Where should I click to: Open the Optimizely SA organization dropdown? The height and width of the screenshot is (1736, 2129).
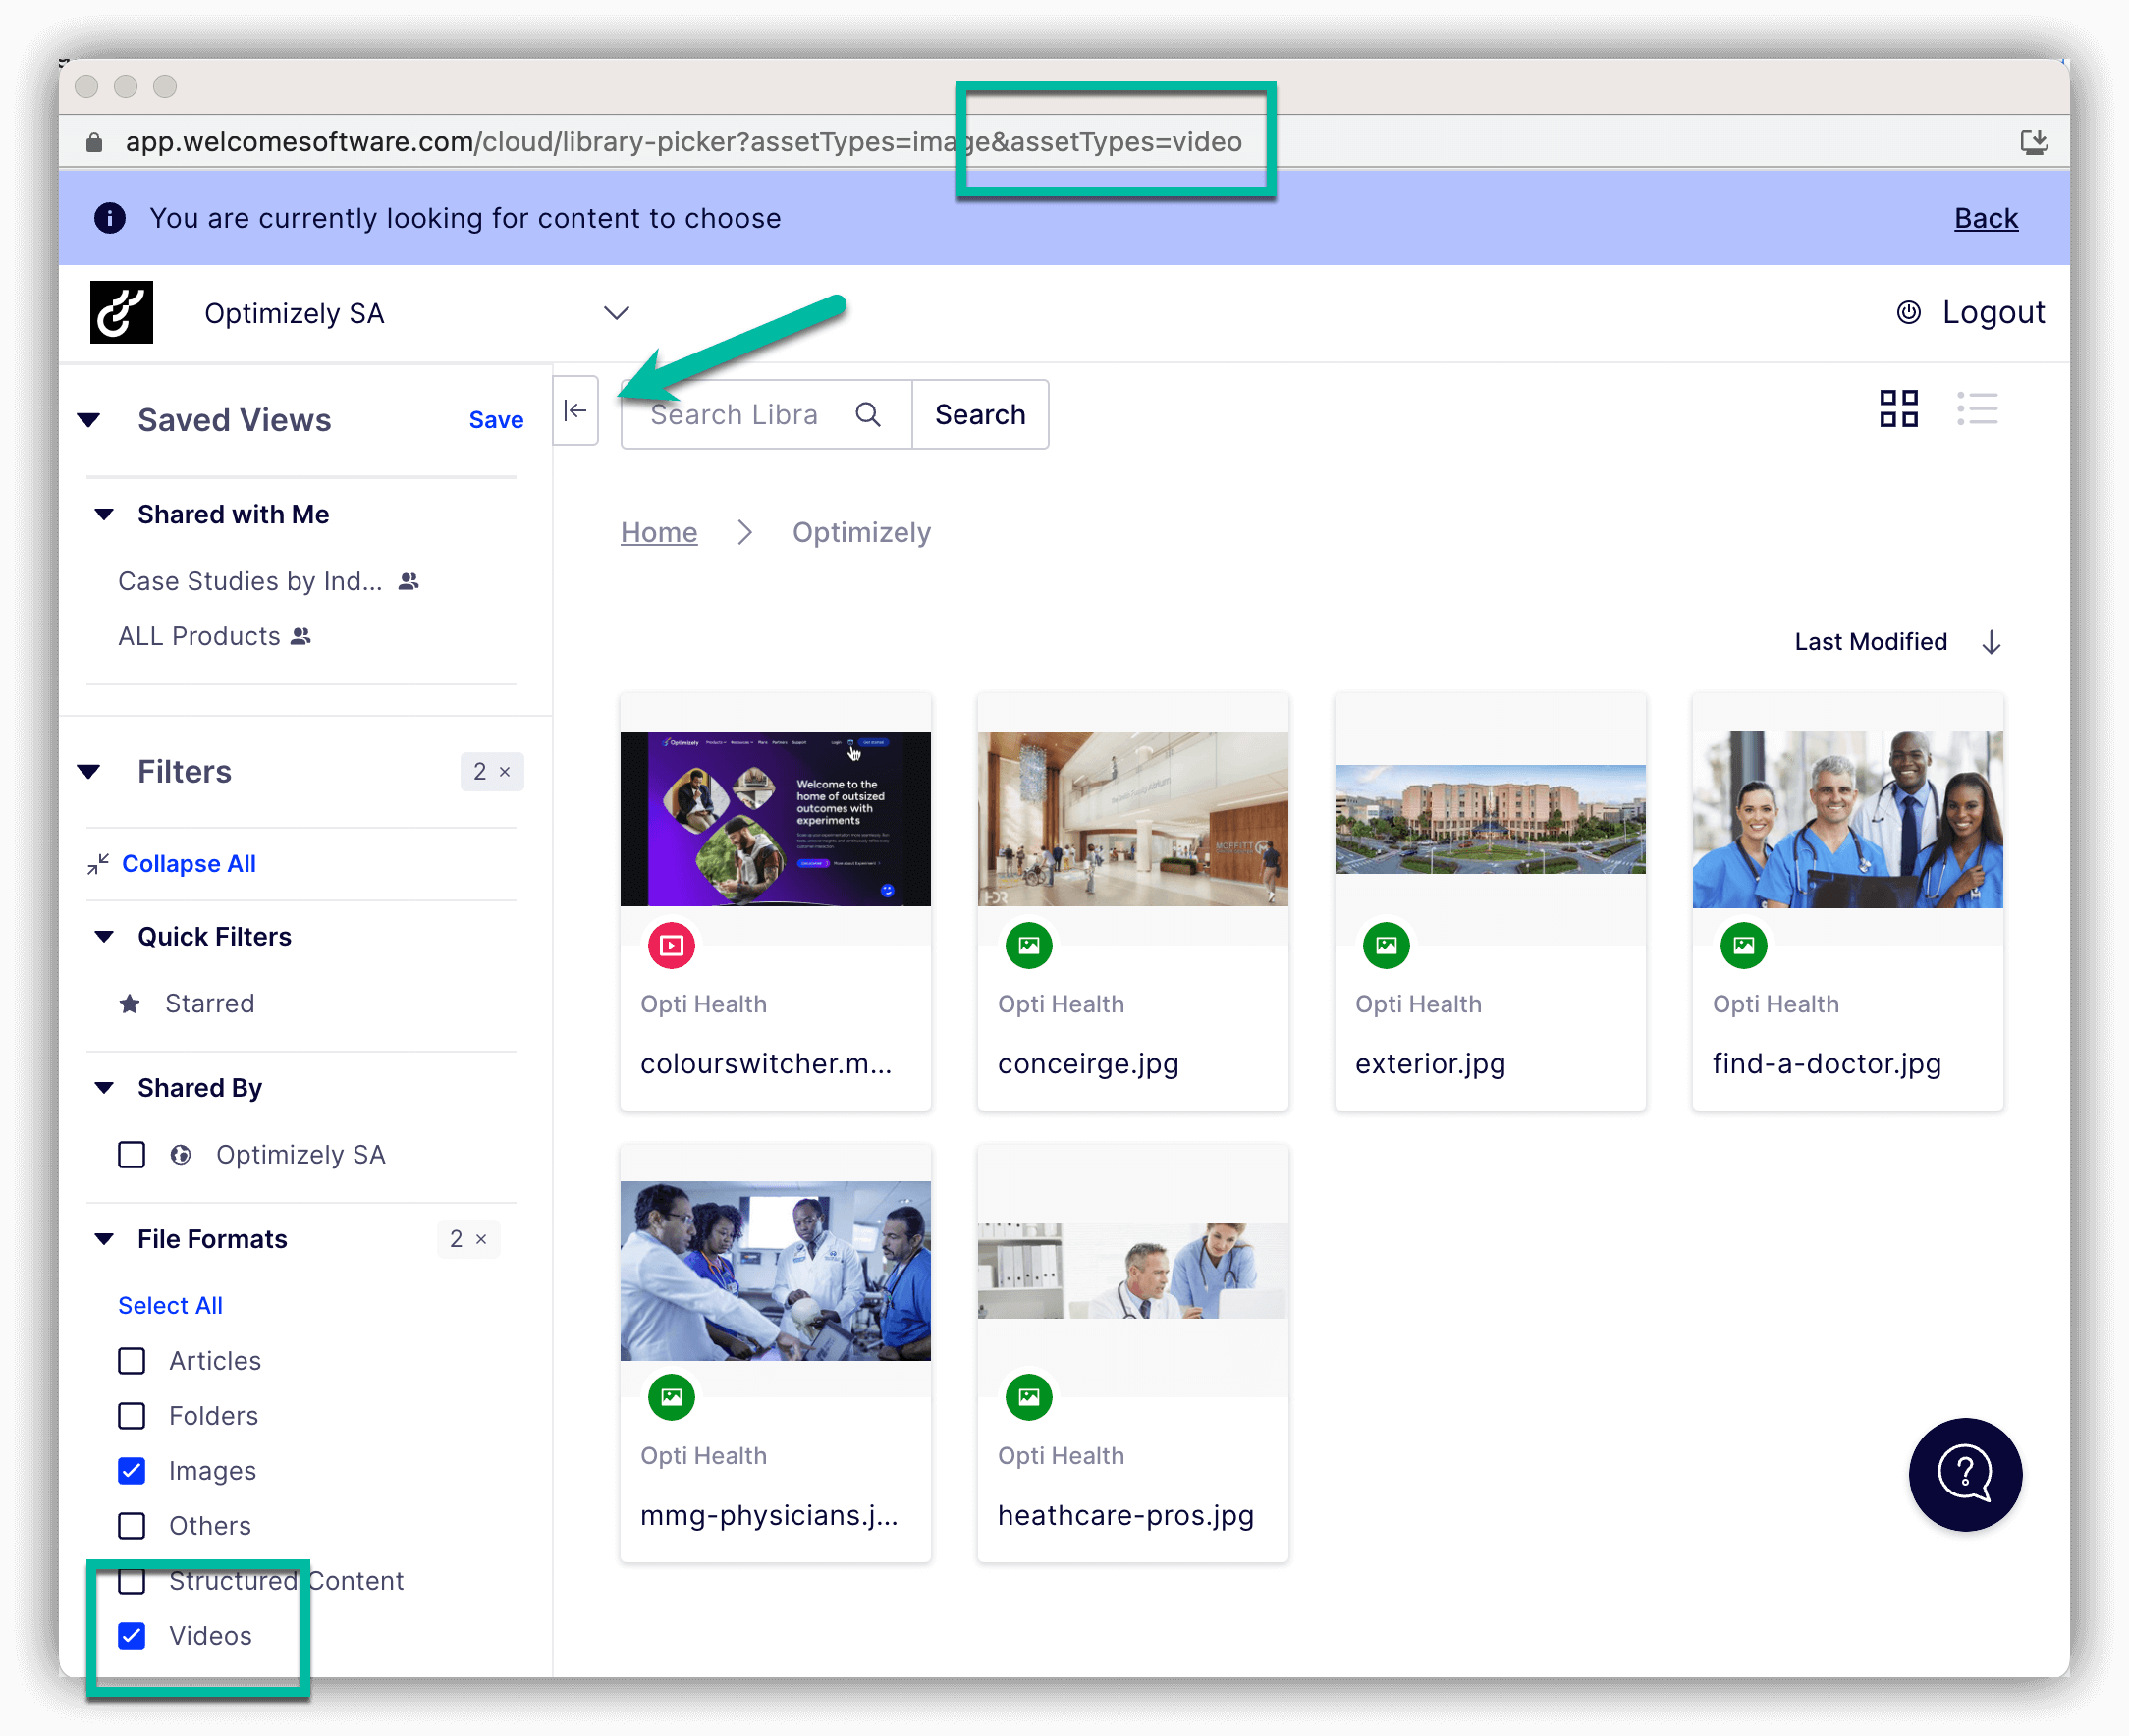tap(616, 313)
